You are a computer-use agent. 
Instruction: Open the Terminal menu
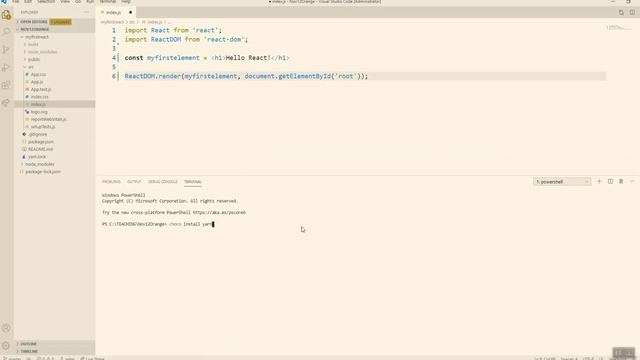coord(108,2)
